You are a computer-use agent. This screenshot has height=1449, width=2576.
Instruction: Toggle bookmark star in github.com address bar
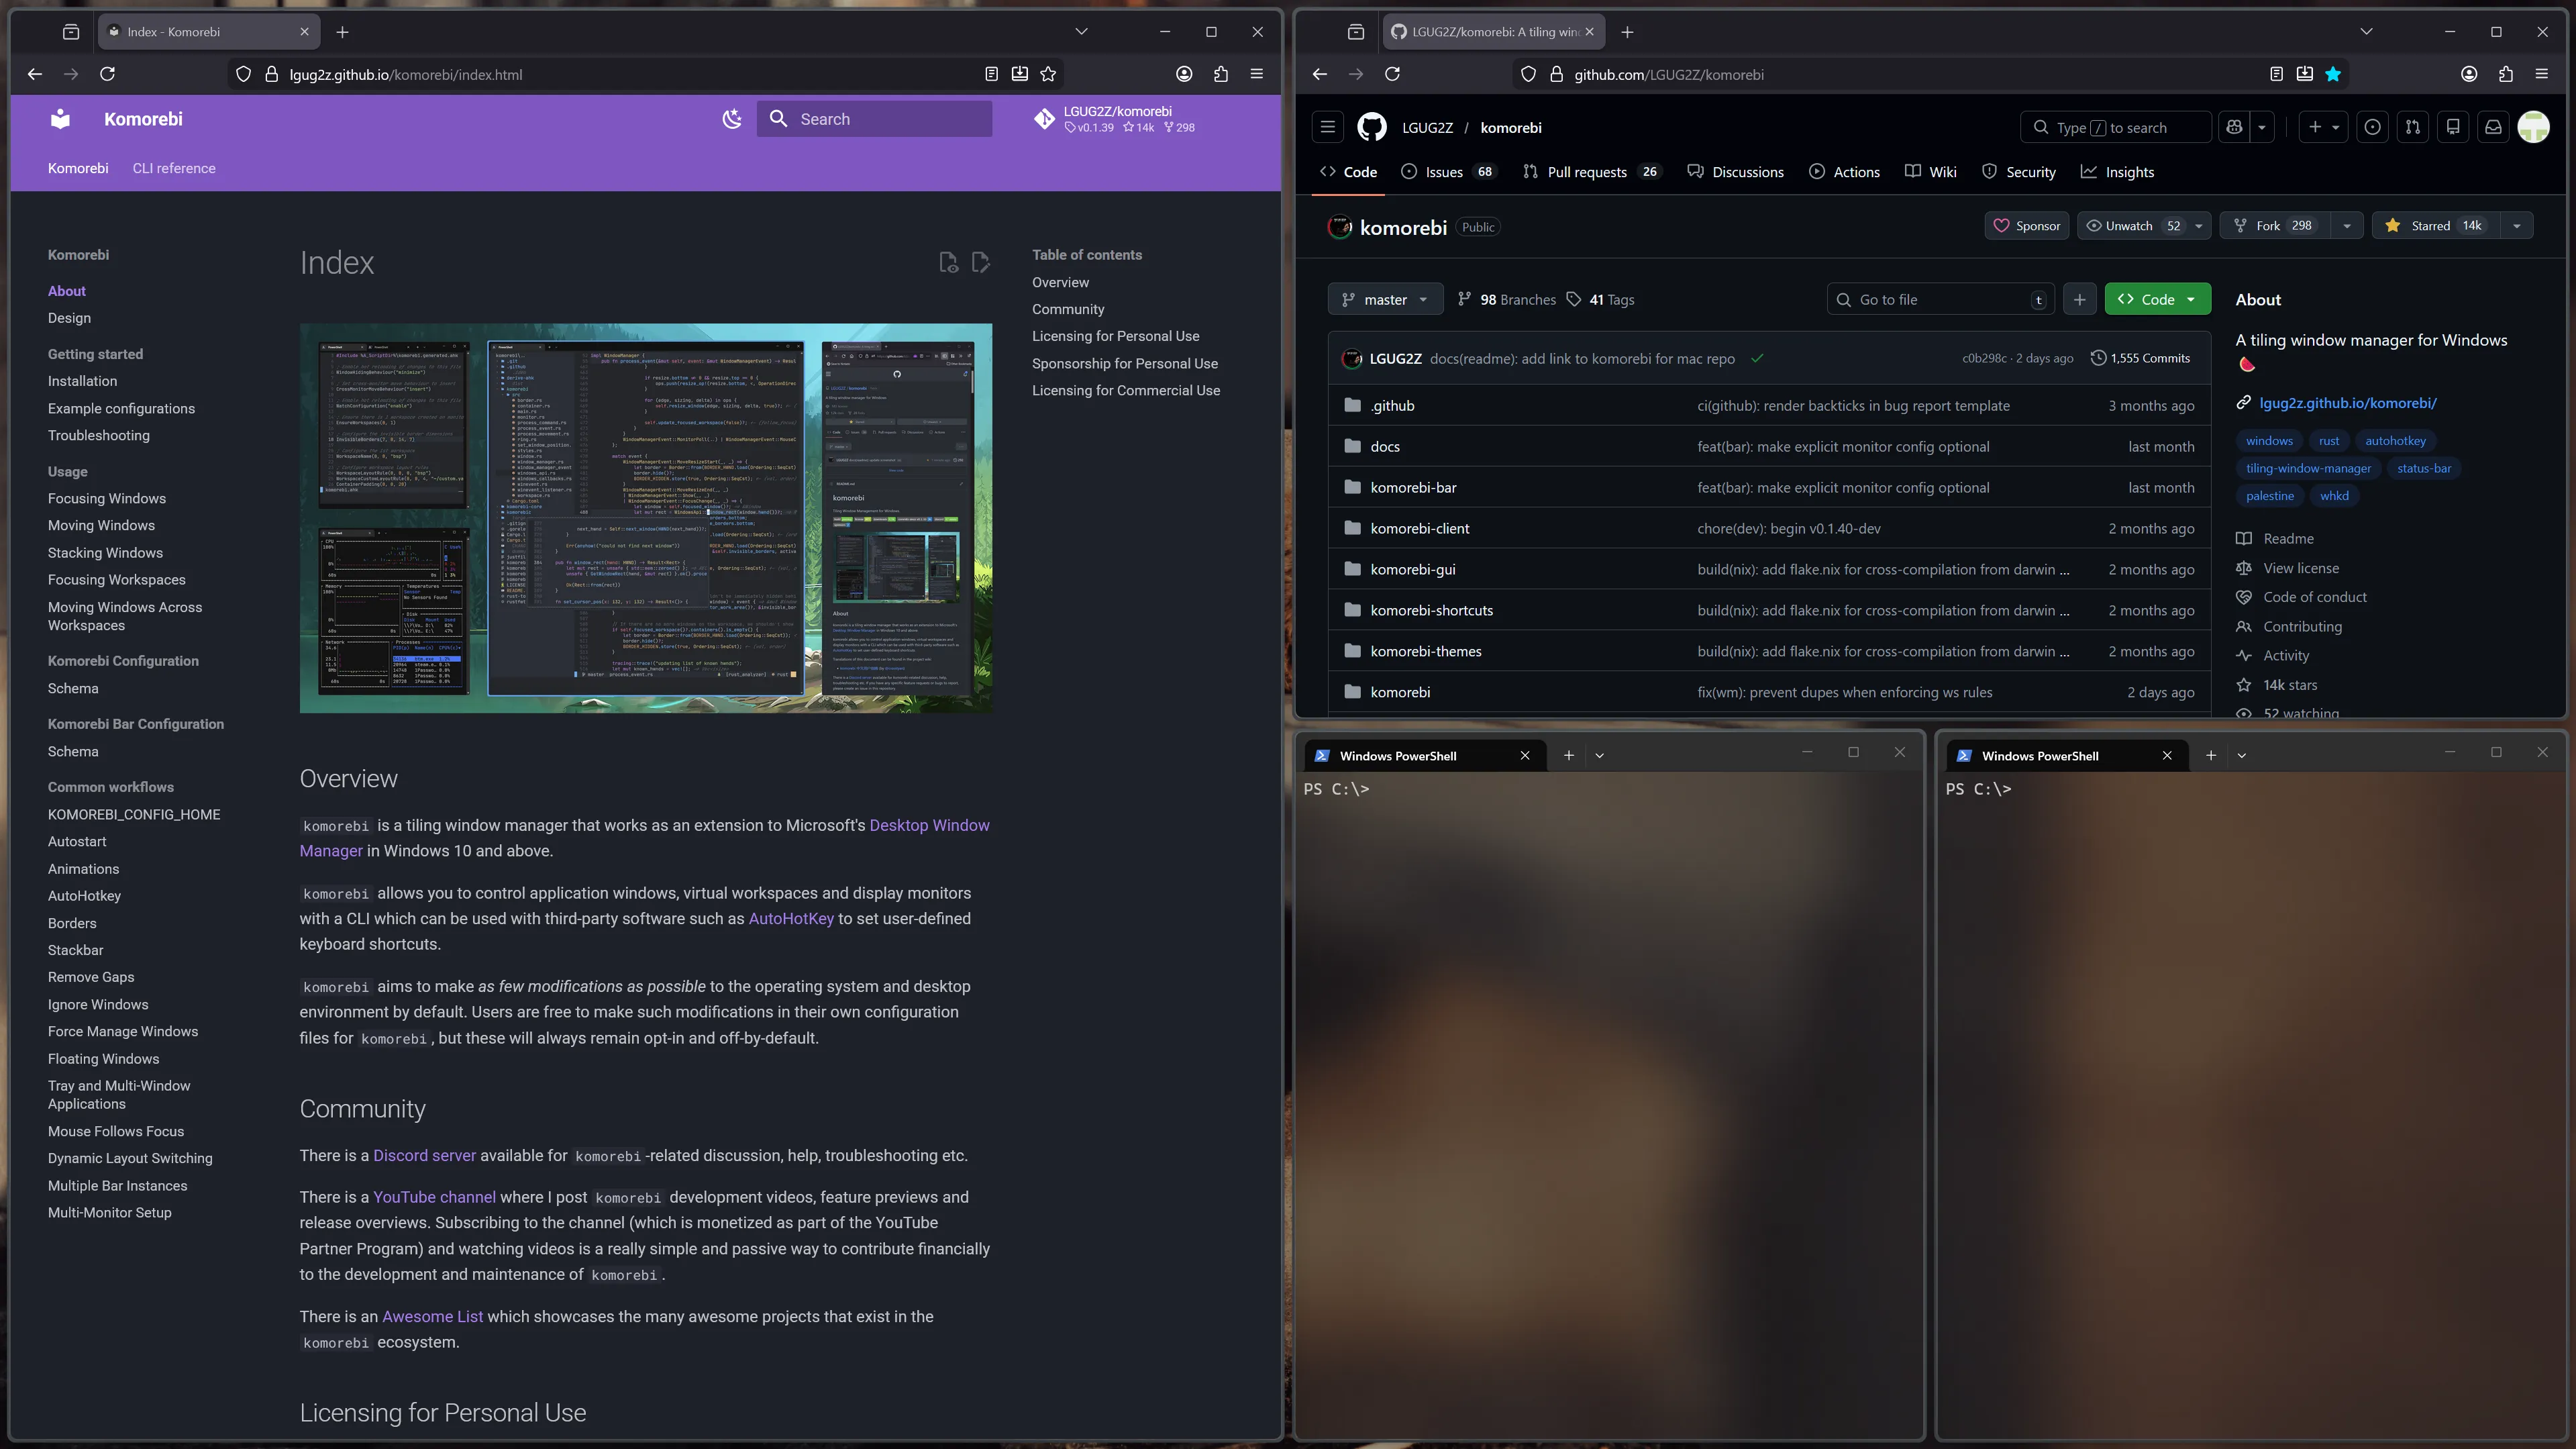click(x=2333, y=74)
